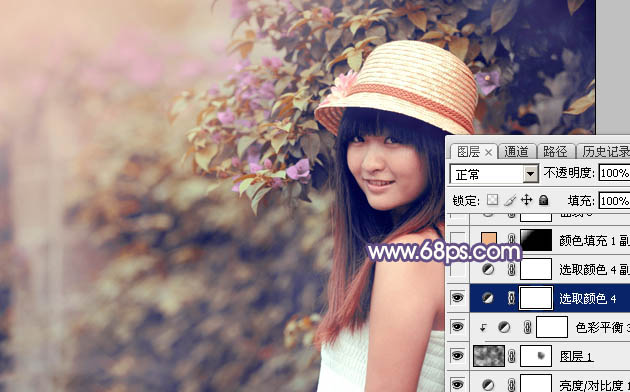Viewport: 630px width, 392px height.
Task: Show the 颜色填充 1 副本 layer
Action: point(458,240)
